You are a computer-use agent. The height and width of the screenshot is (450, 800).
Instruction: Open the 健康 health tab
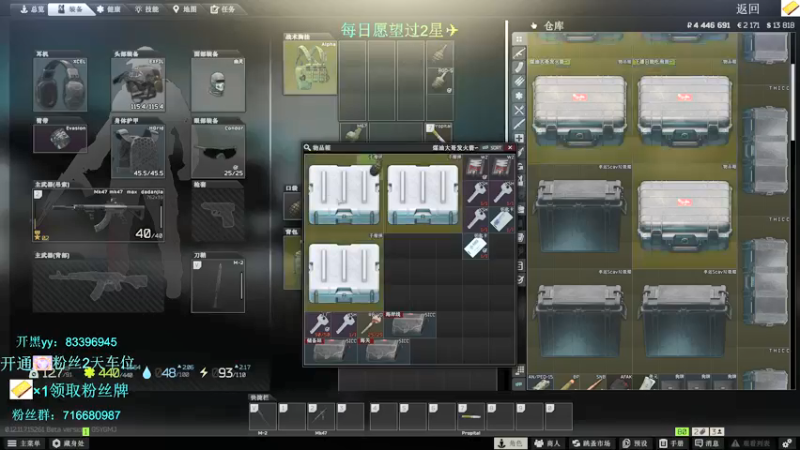click(x=109, y=9)
